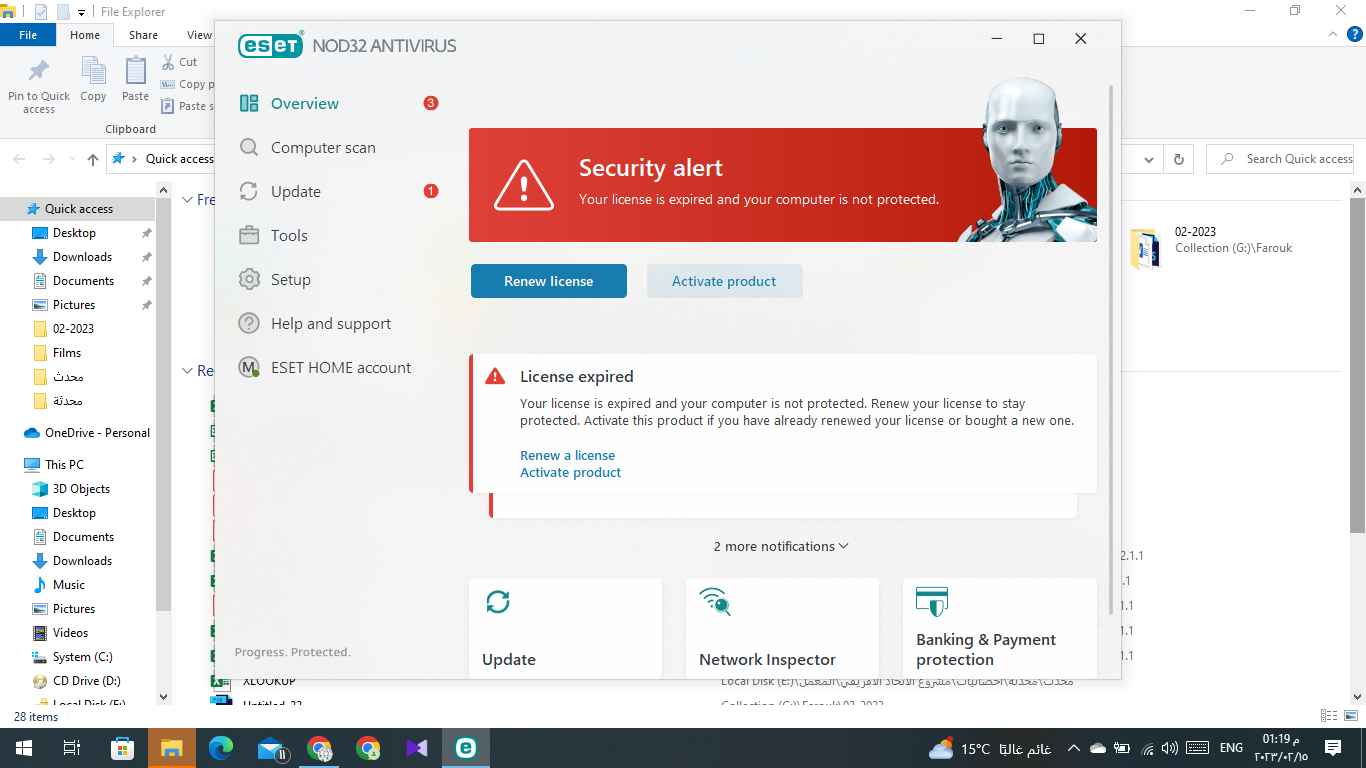Click the red badge 3 beside Overview
Screen dimensions: 1366x768
[x=431, y=103]
